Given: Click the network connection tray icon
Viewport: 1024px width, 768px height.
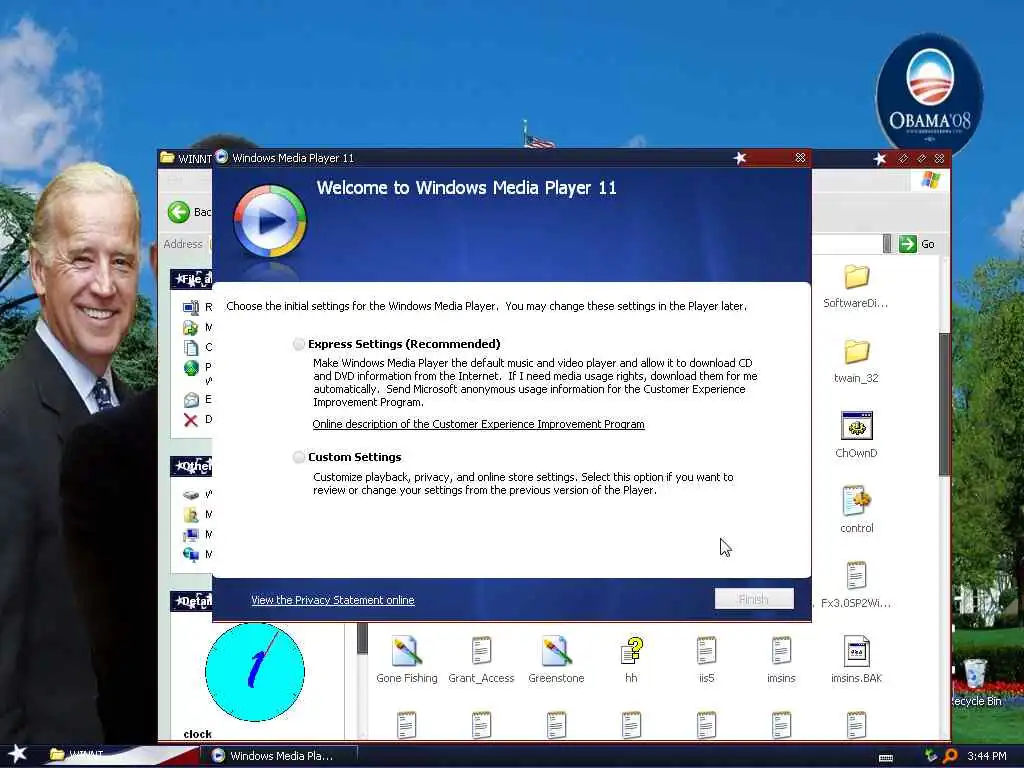Looking at the screenshot, I should (931, 756).
